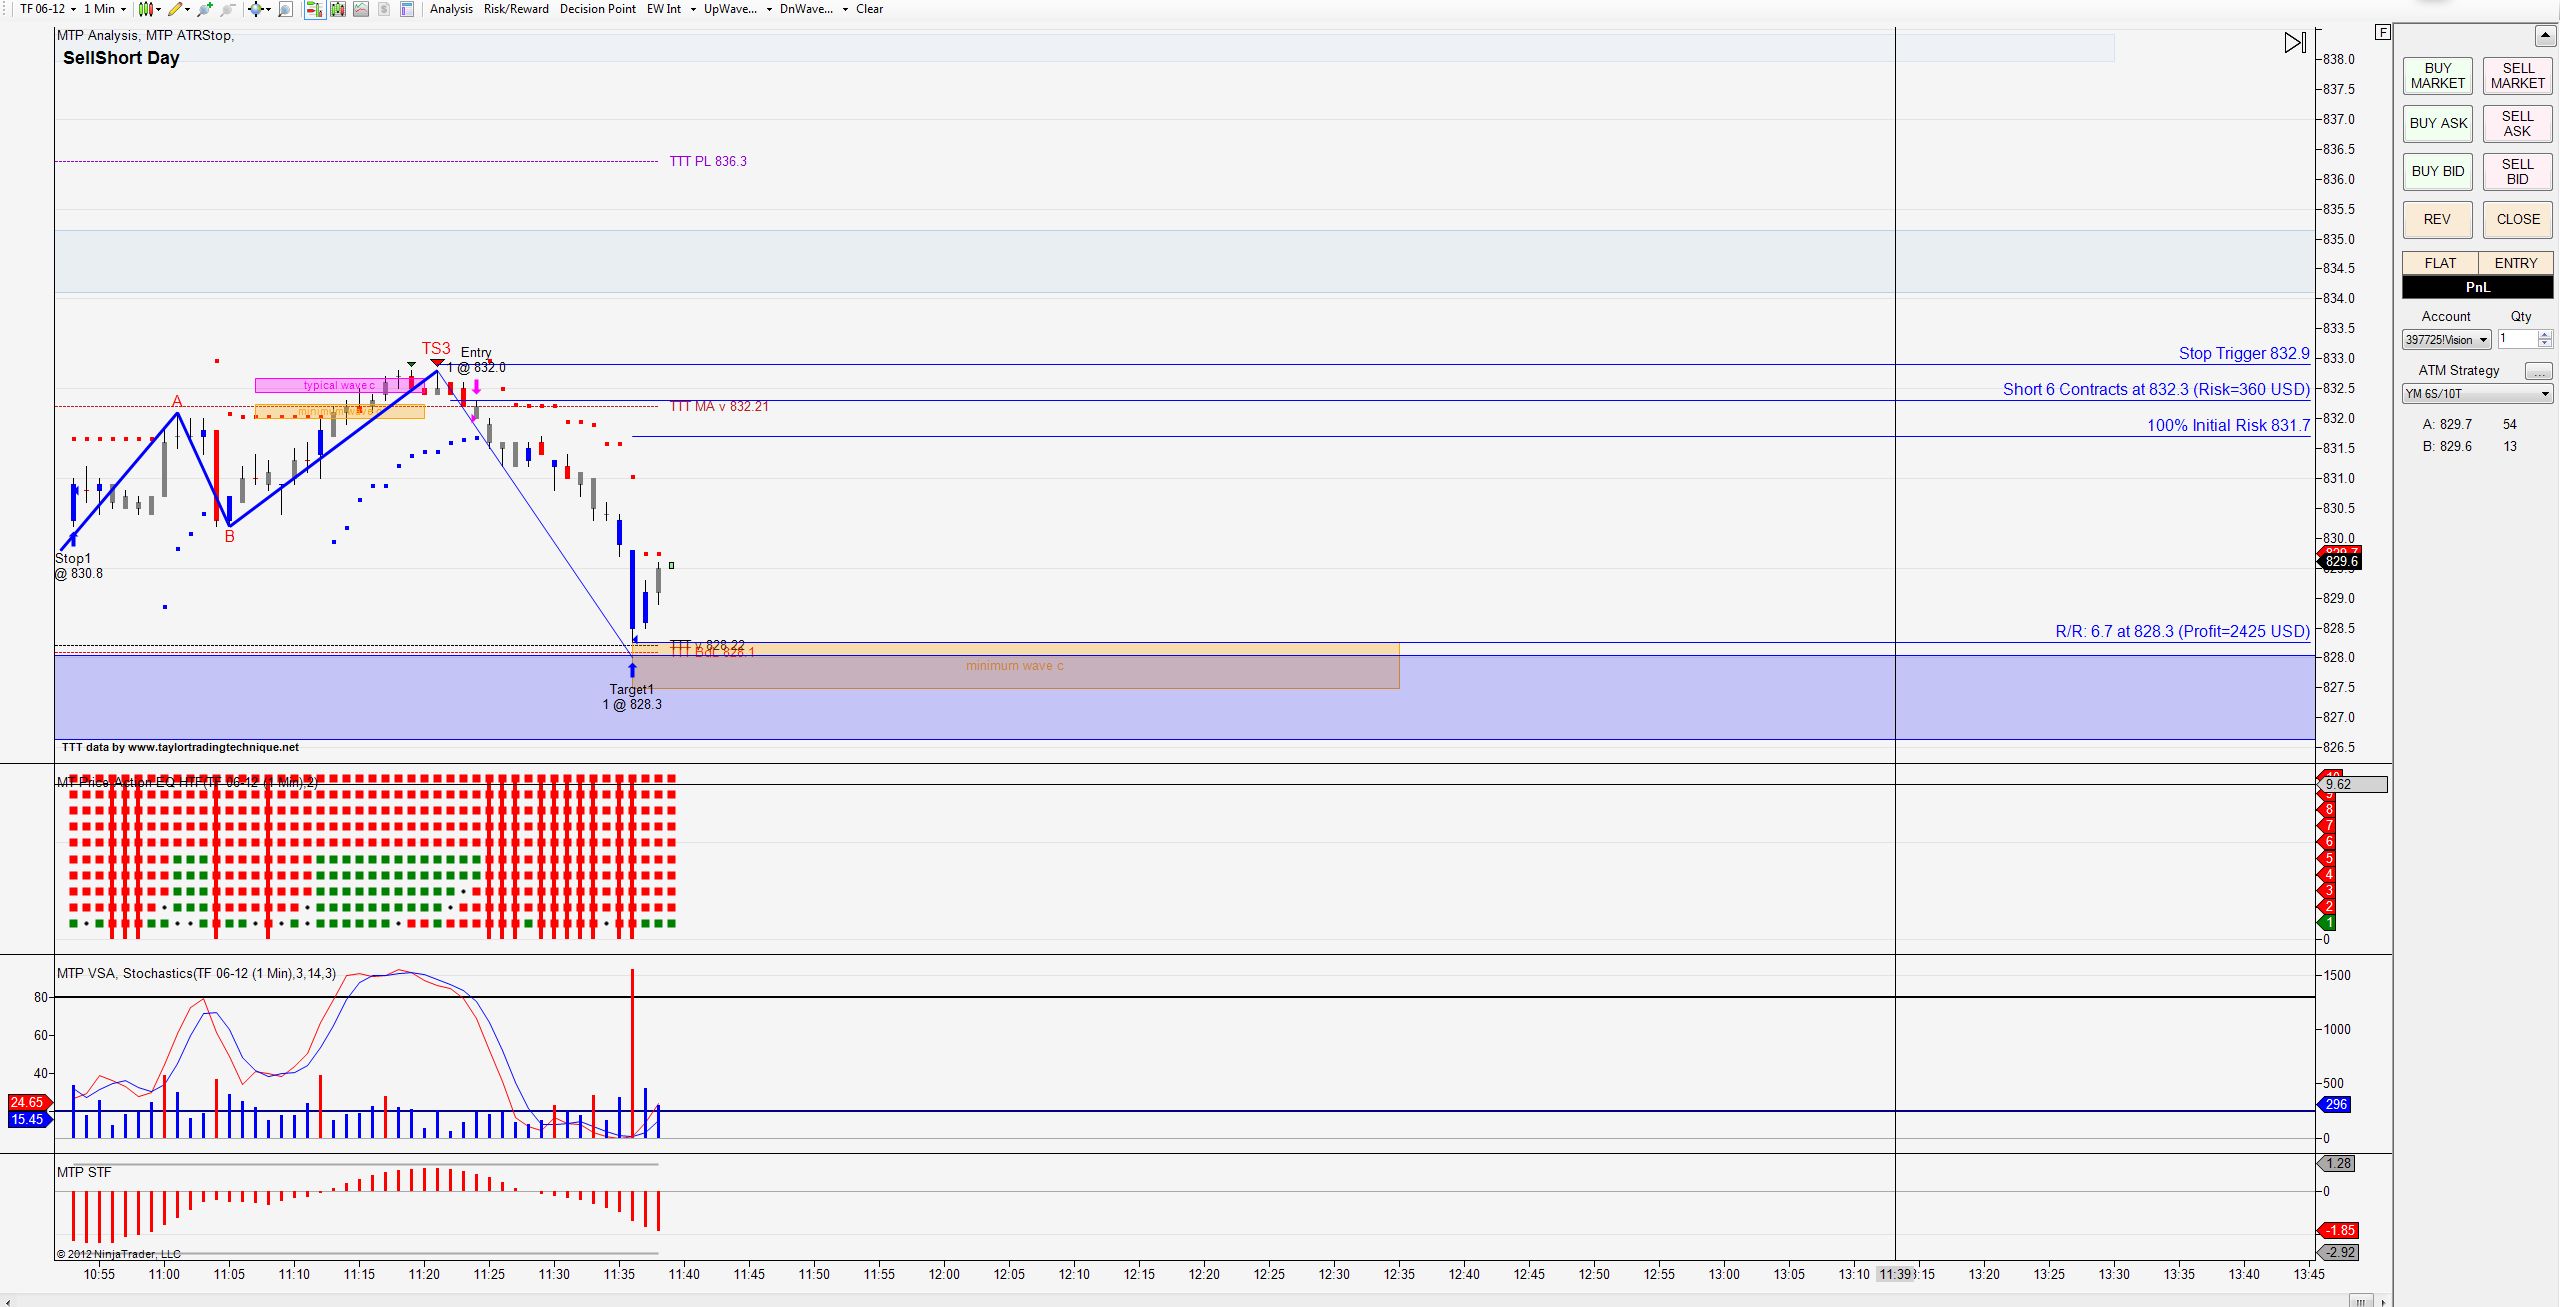Click the scrollbar right arrow
Screen dimensions: 2560x1307
click(2384, 1301)
